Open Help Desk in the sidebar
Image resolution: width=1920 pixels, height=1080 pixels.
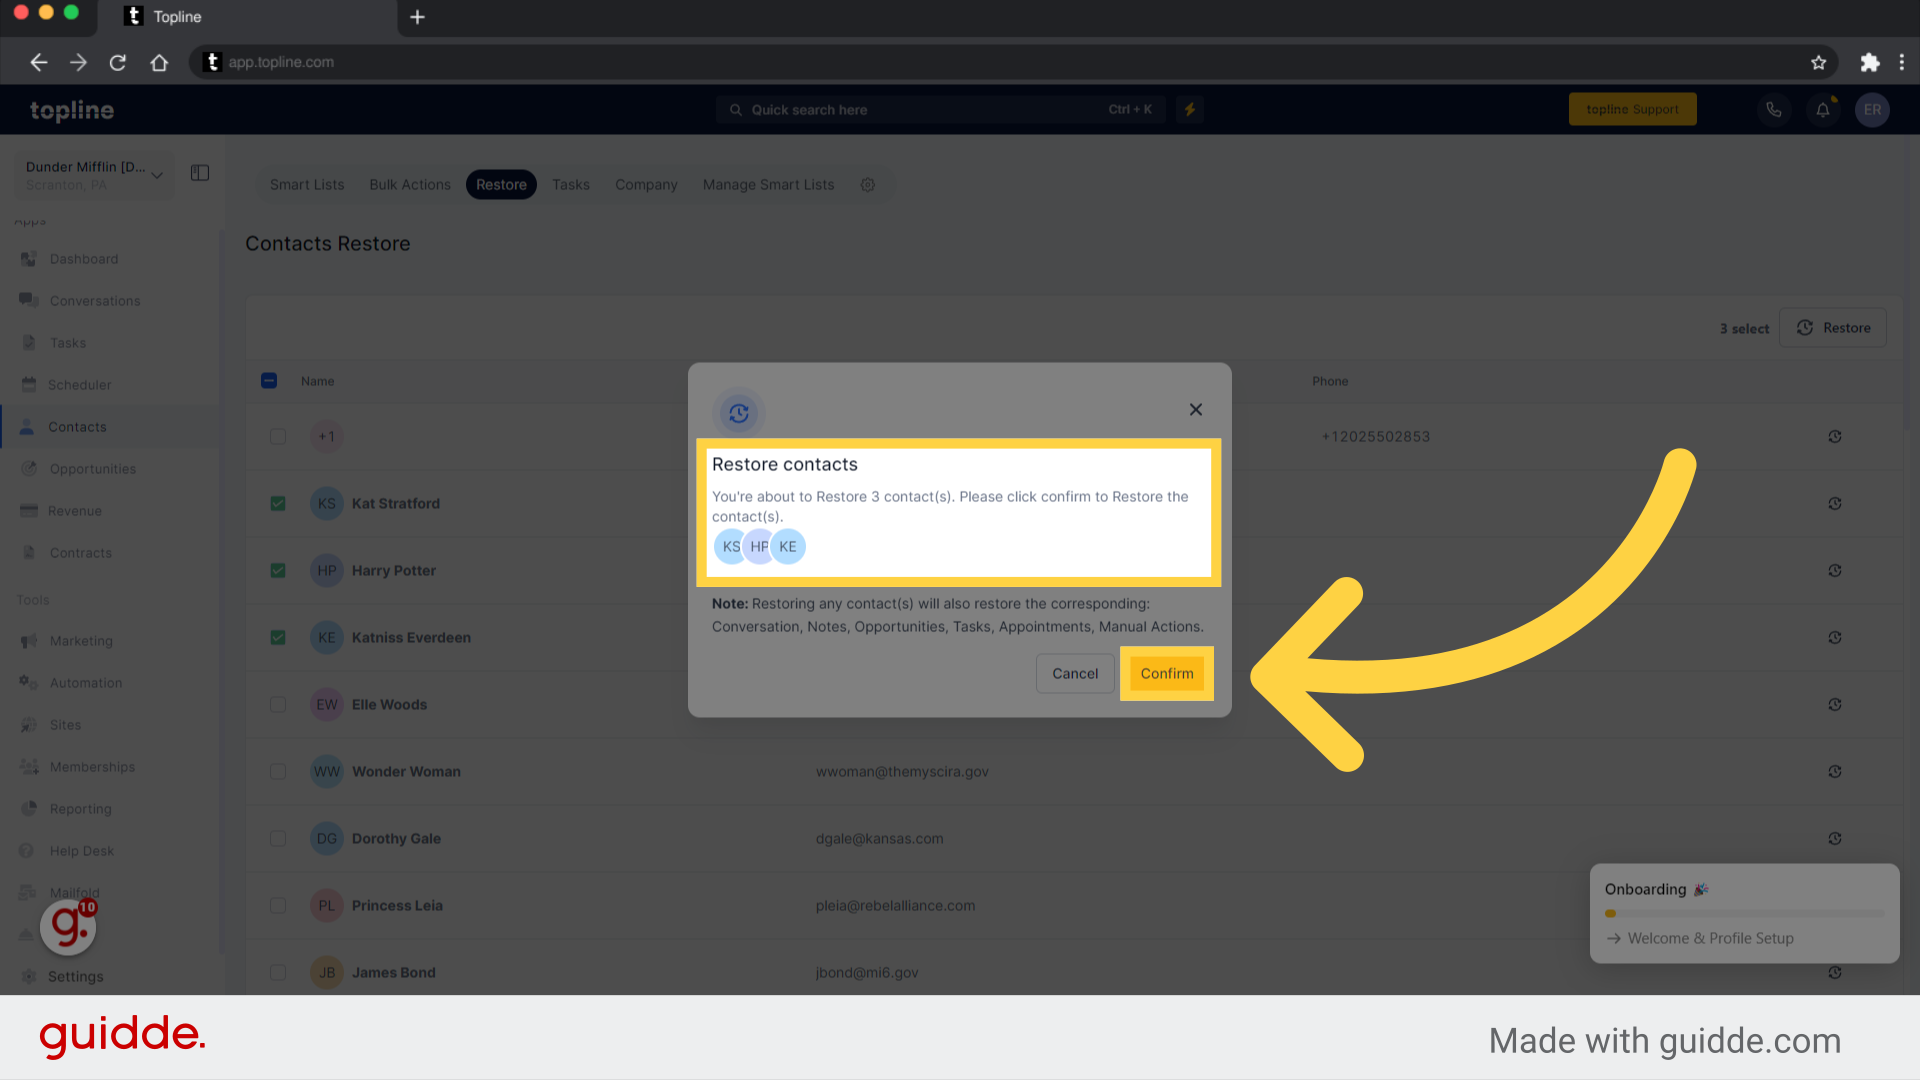pos(82,851)
